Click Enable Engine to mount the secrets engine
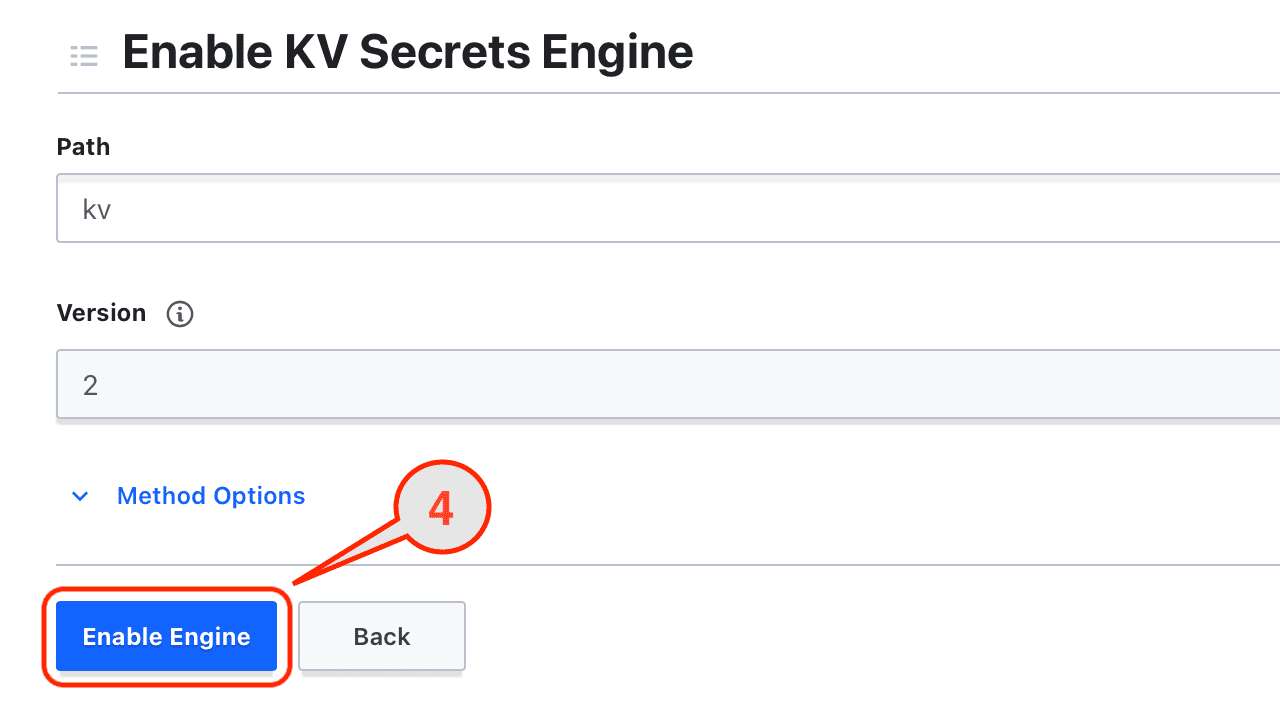 [166, 636]
